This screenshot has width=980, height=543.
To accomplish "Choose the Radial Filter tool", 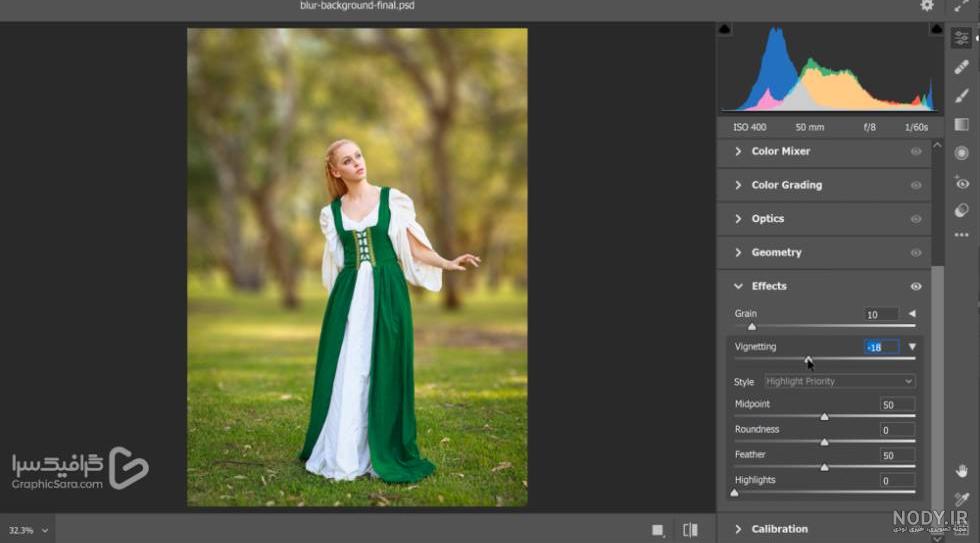I will [x=961, y=153].
